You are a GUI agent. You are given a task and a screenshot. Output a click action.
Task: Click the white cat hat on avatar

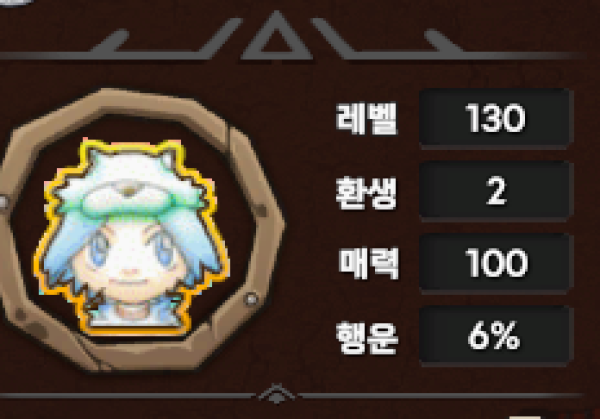(x=130, y=182)
